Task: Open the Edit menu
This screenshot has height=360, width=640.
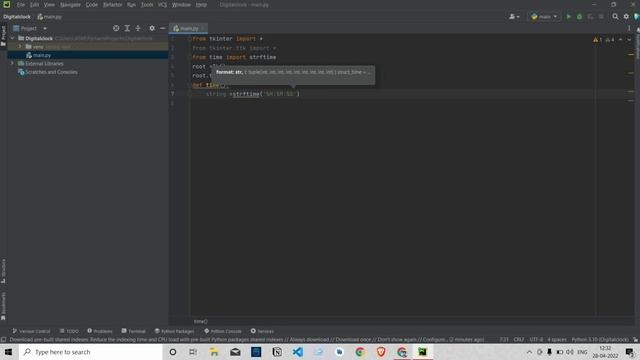Action: pyautogui.click(x=35, y=5)
